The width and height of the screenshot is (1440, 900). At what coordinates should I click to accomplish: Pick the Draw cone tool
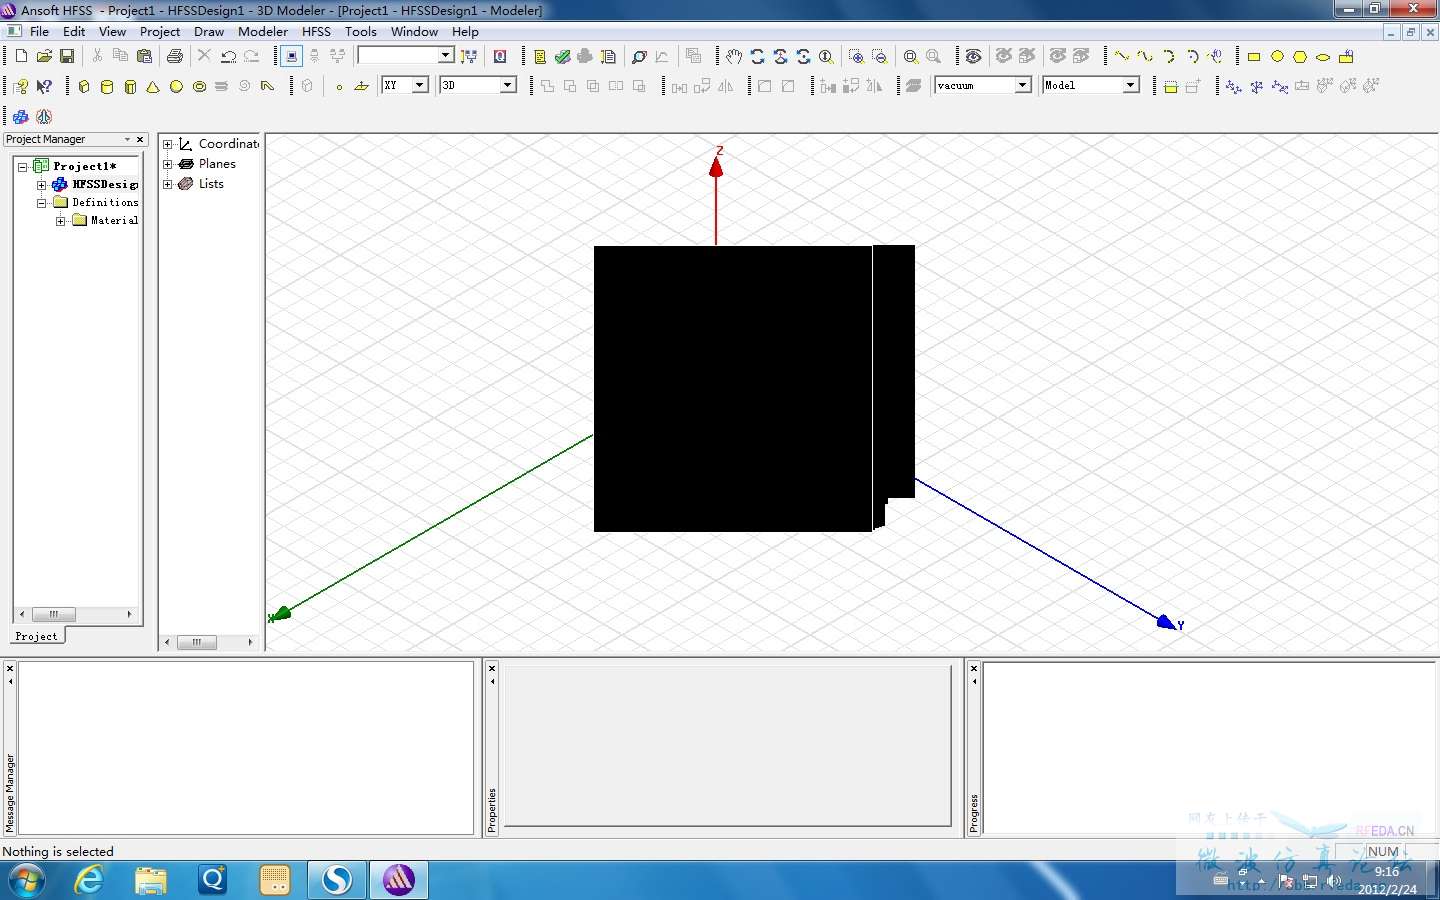[x=153, y=86]
